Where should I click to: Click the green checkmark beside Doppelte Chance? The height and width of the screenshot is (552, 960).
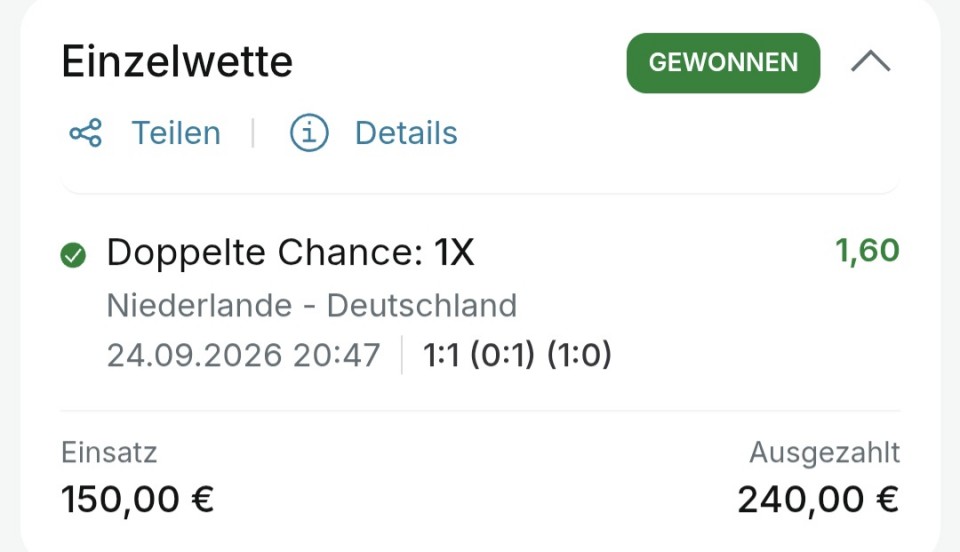(x=73, y=255)
